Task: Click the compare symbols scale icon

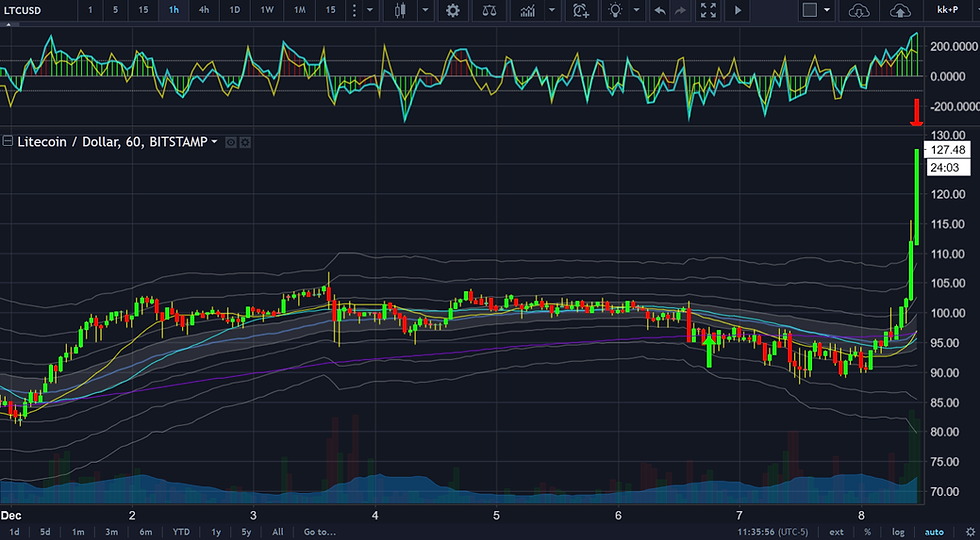Action: click(489, 10)
